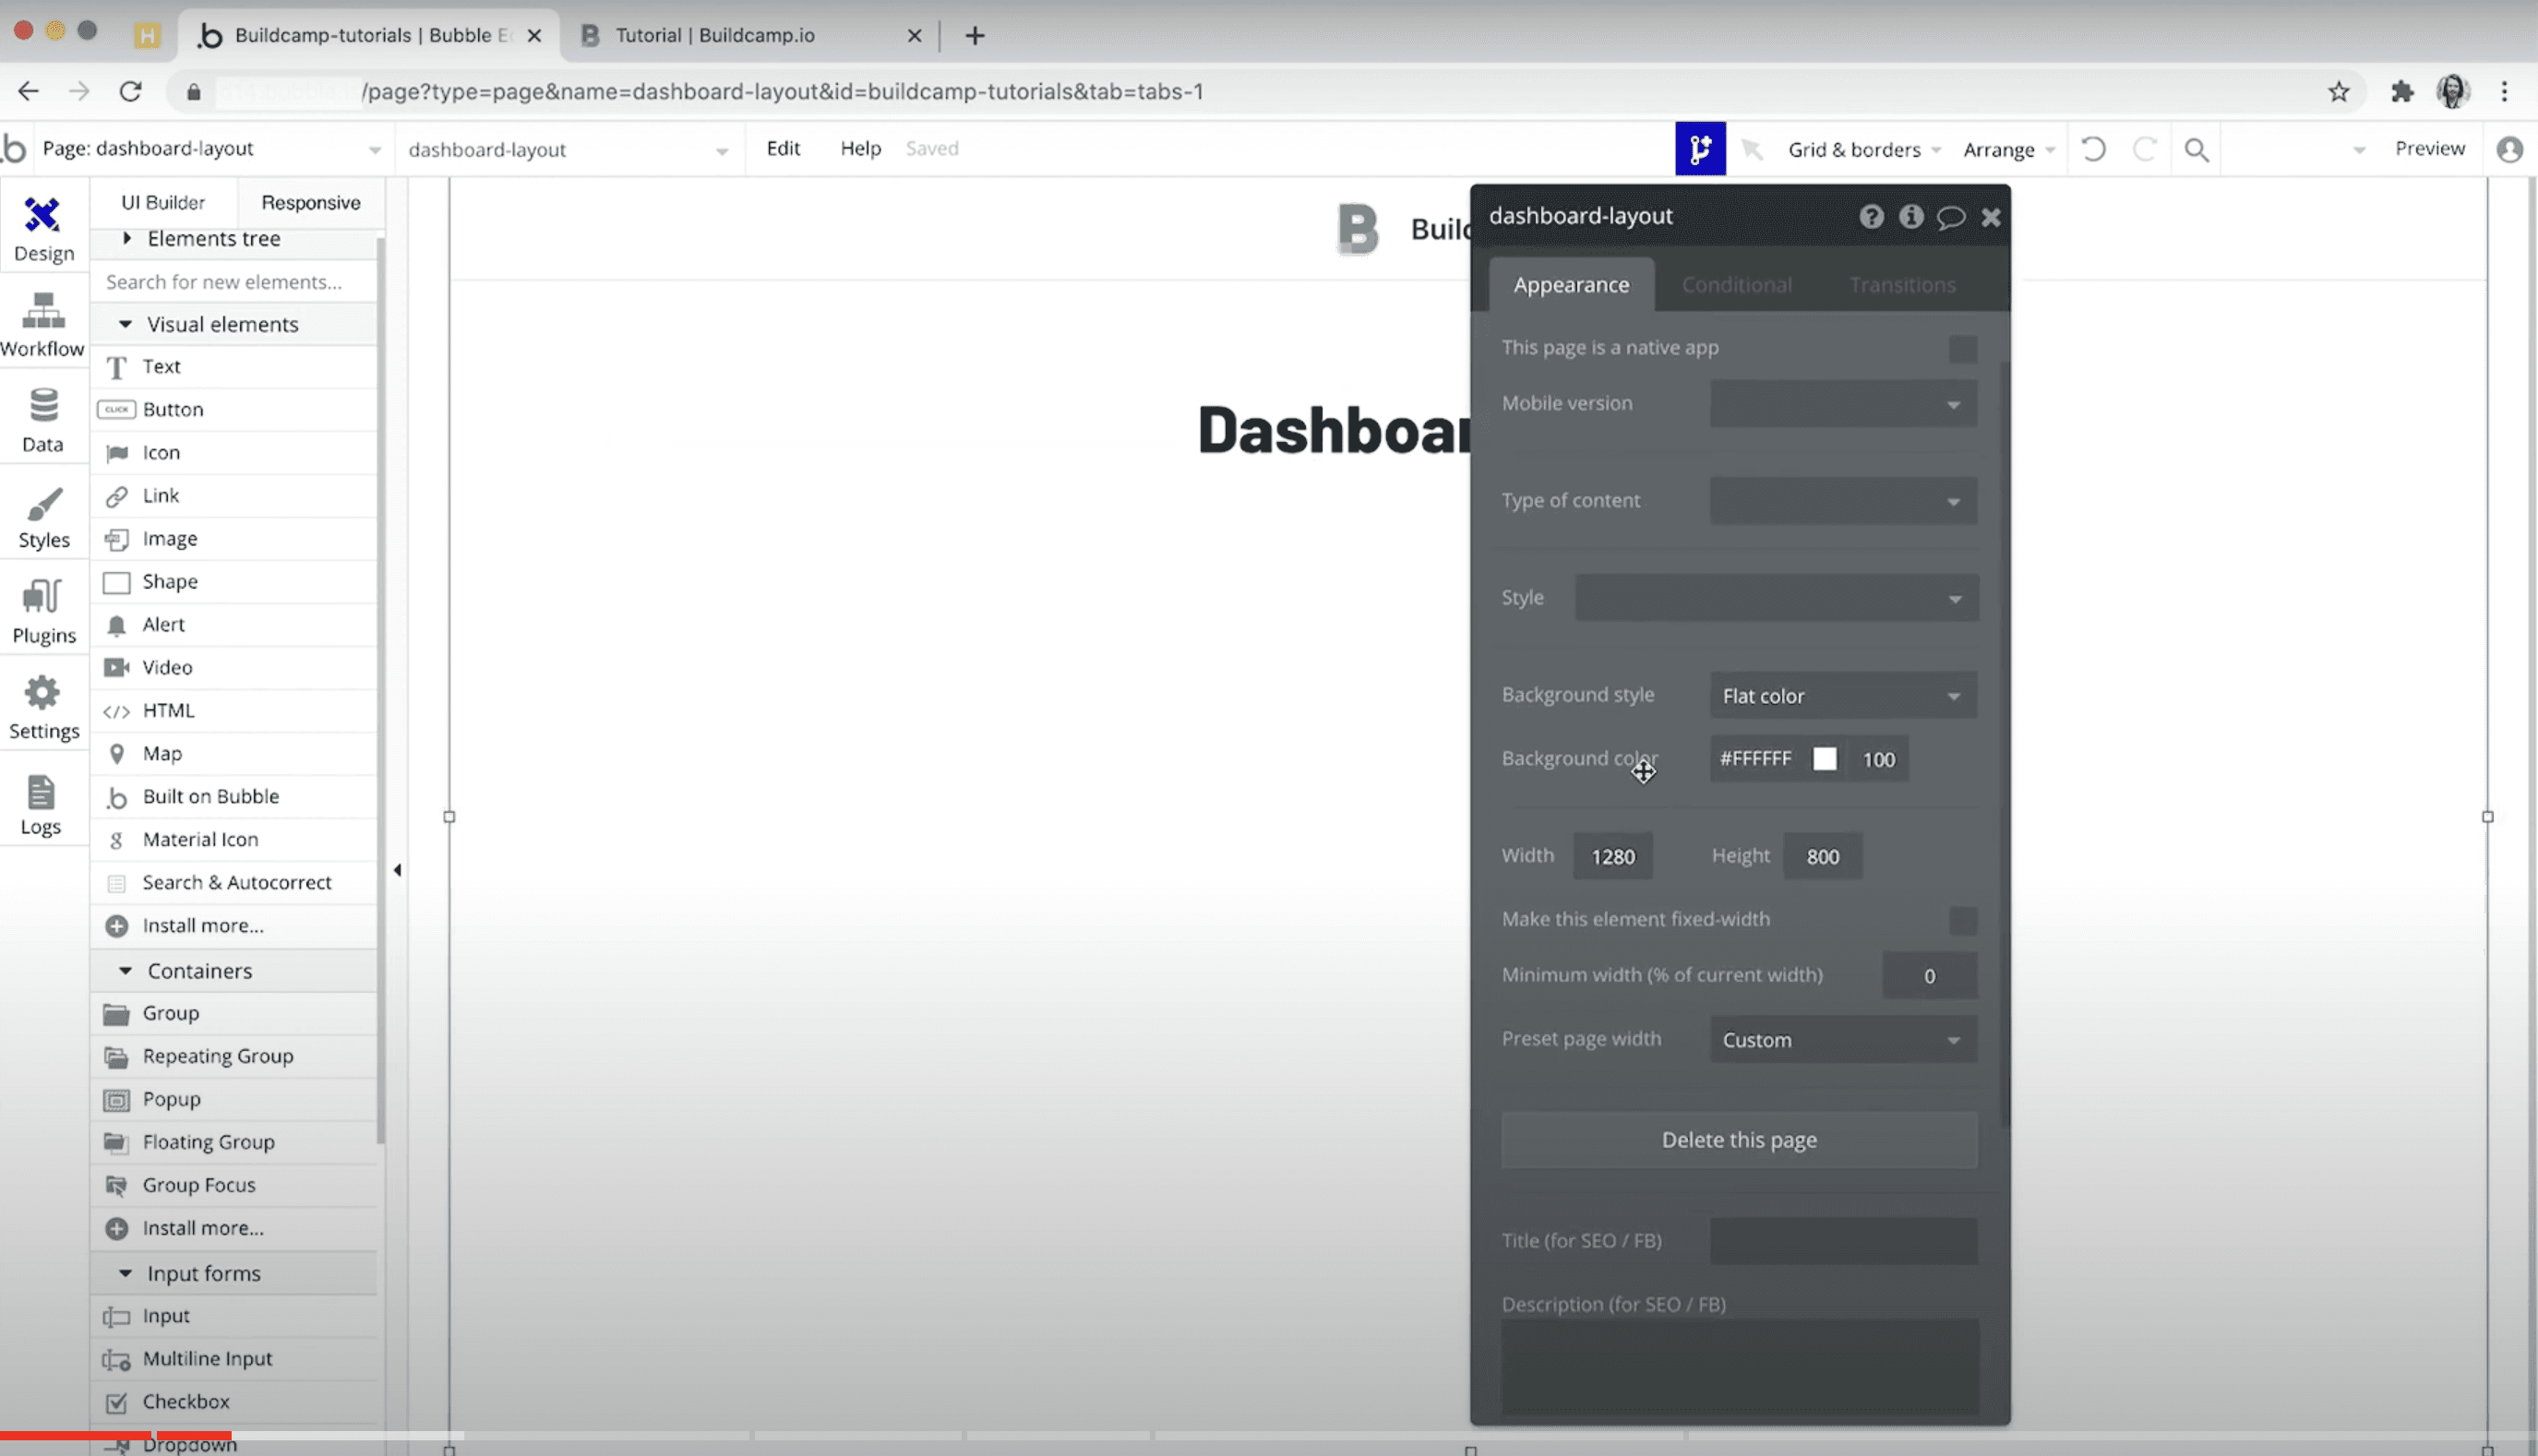The height and width of the screenshot is (1456, 2538).
Task: Click the Title SEO input field
Action: pos(1844,1240)
